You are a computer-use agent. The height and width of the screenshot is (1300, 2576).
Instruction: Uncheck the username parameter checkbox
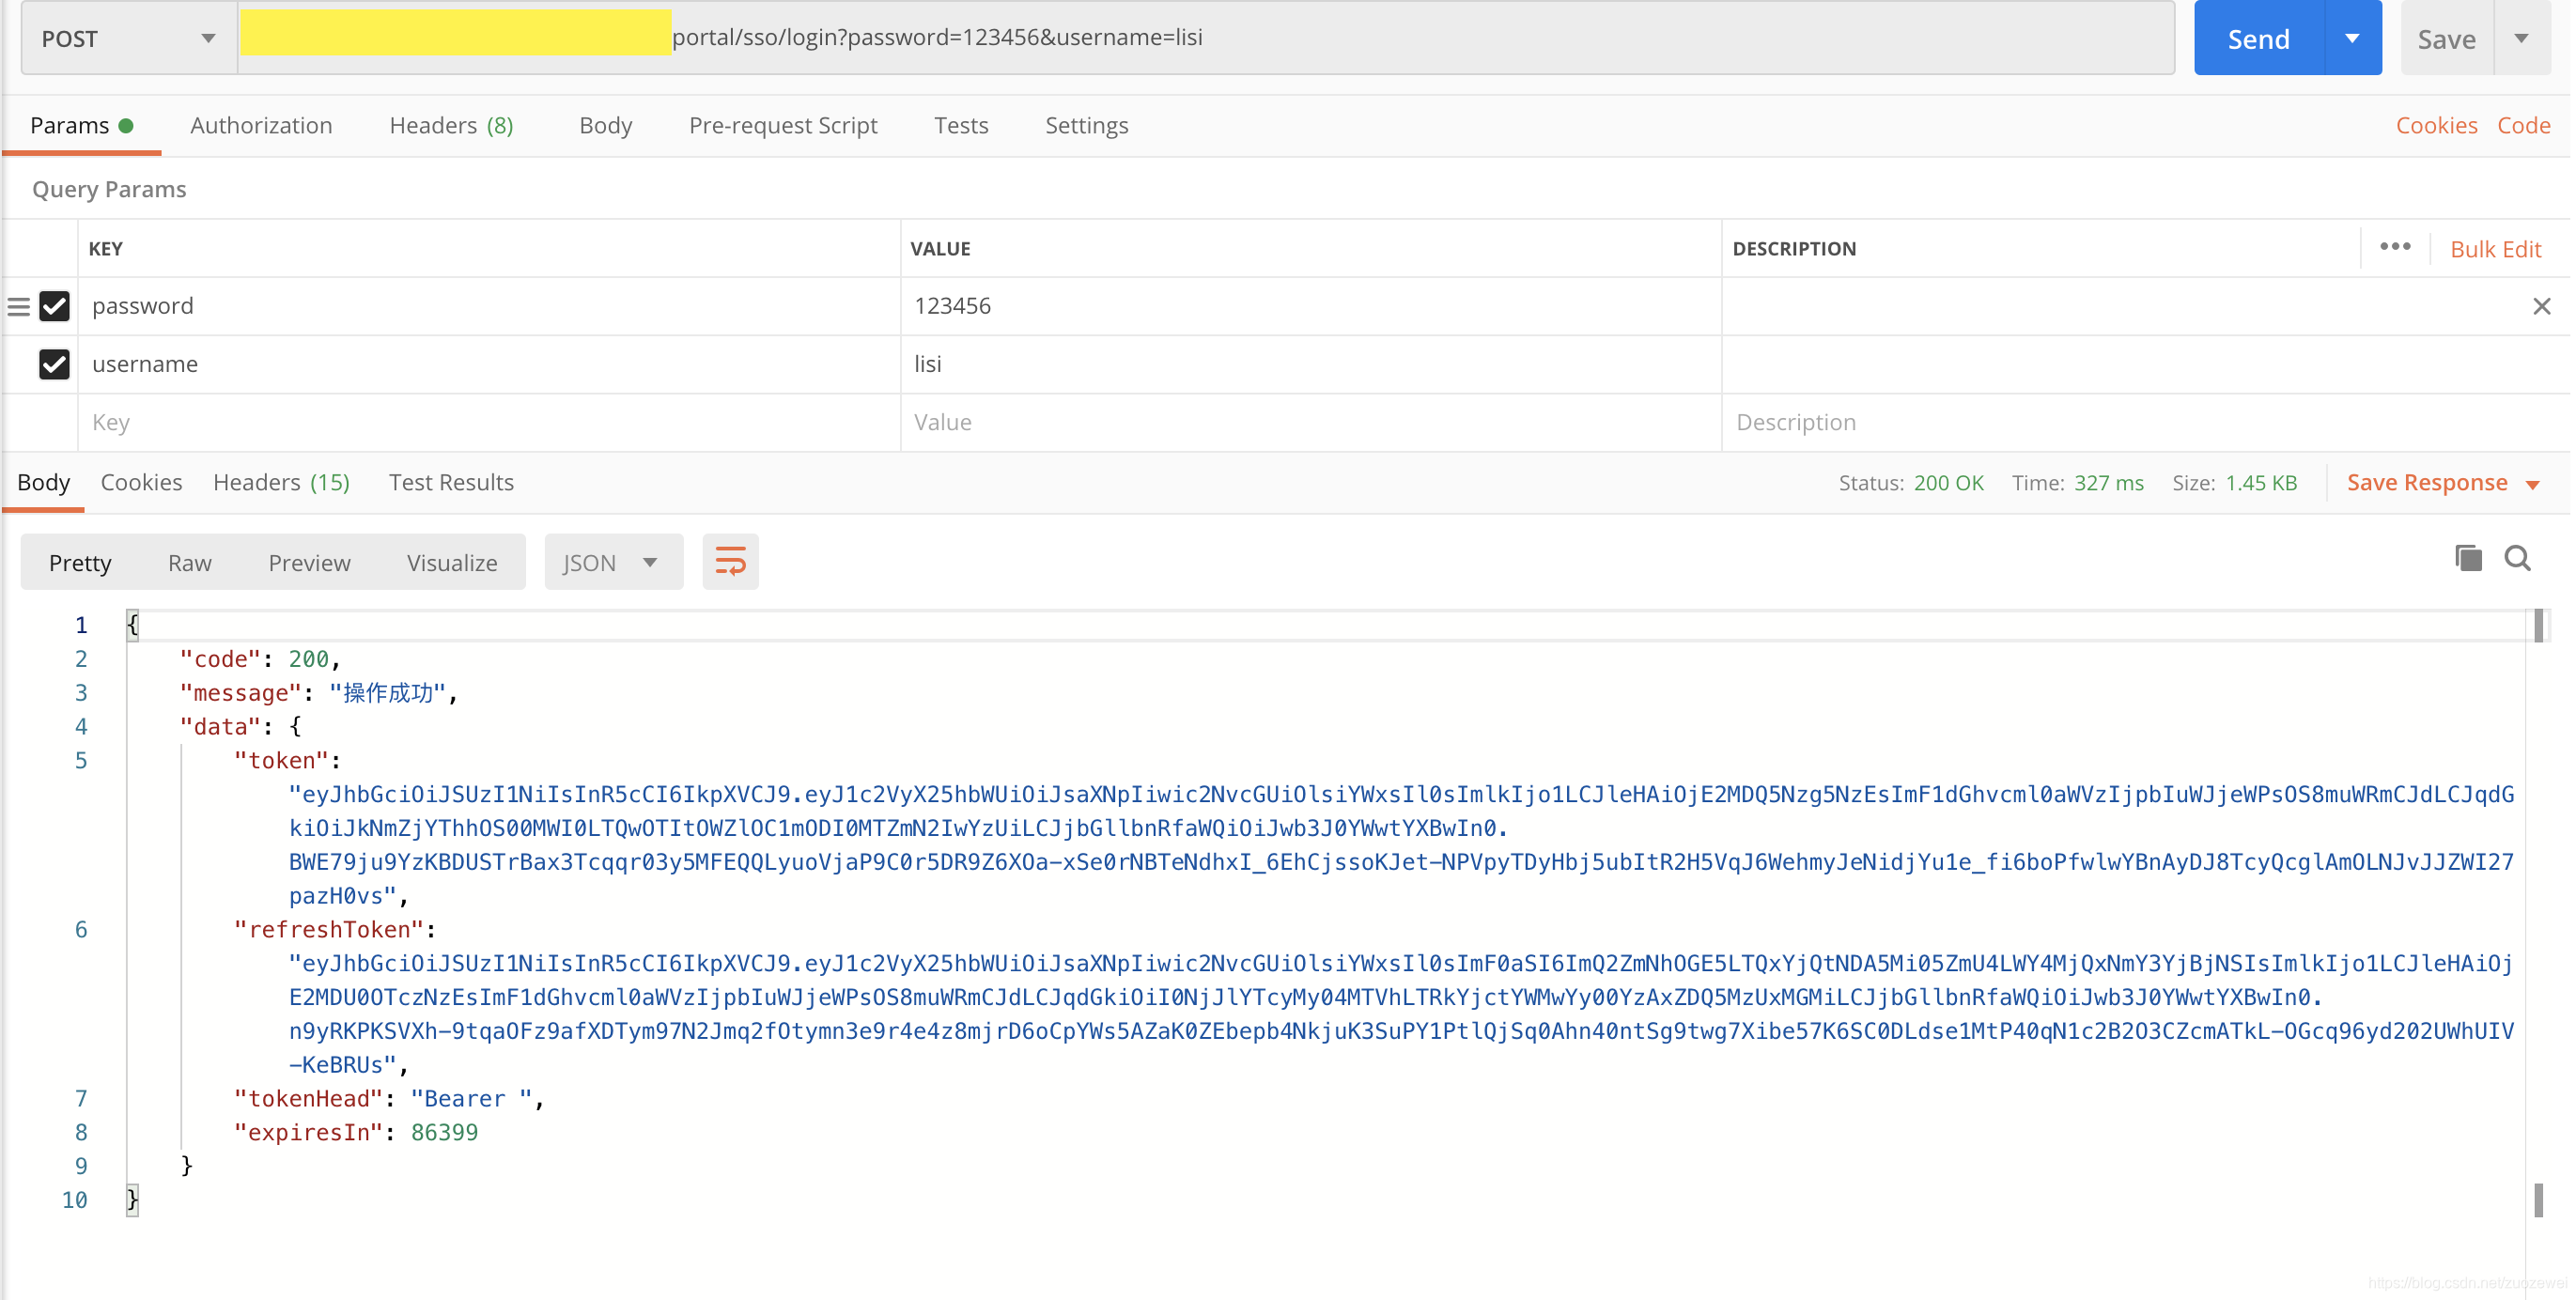[54, 364]
